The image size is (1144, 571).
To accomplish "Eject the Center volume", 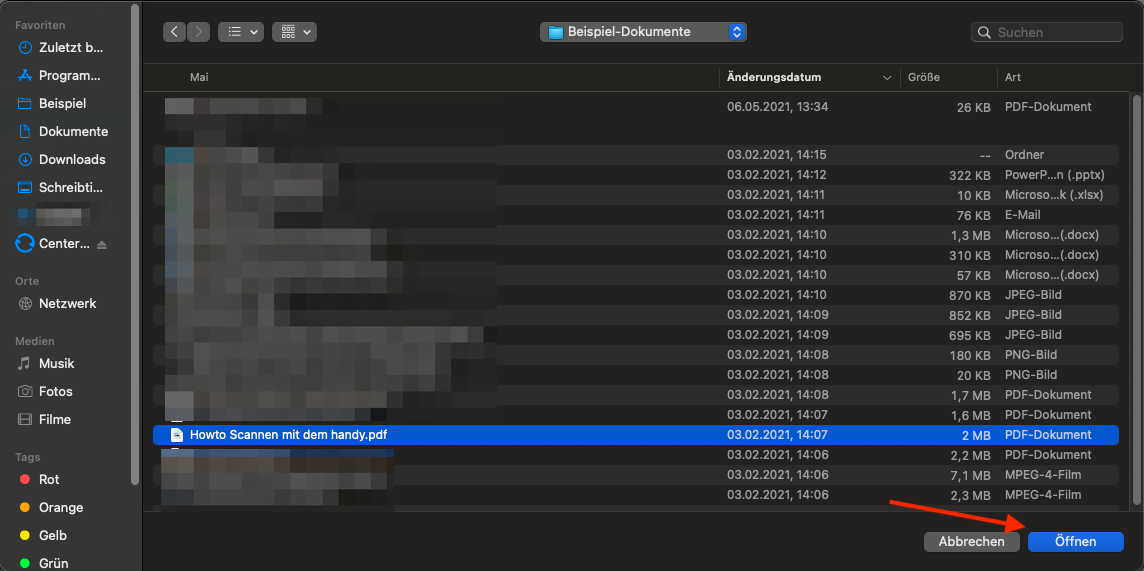I will [x=101, y=244].
